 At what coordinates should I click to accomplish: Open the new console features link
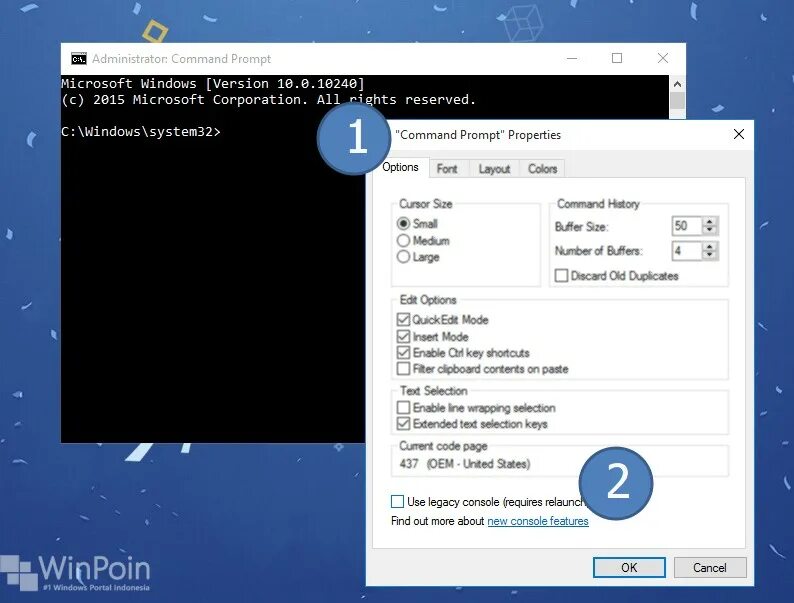538,521
